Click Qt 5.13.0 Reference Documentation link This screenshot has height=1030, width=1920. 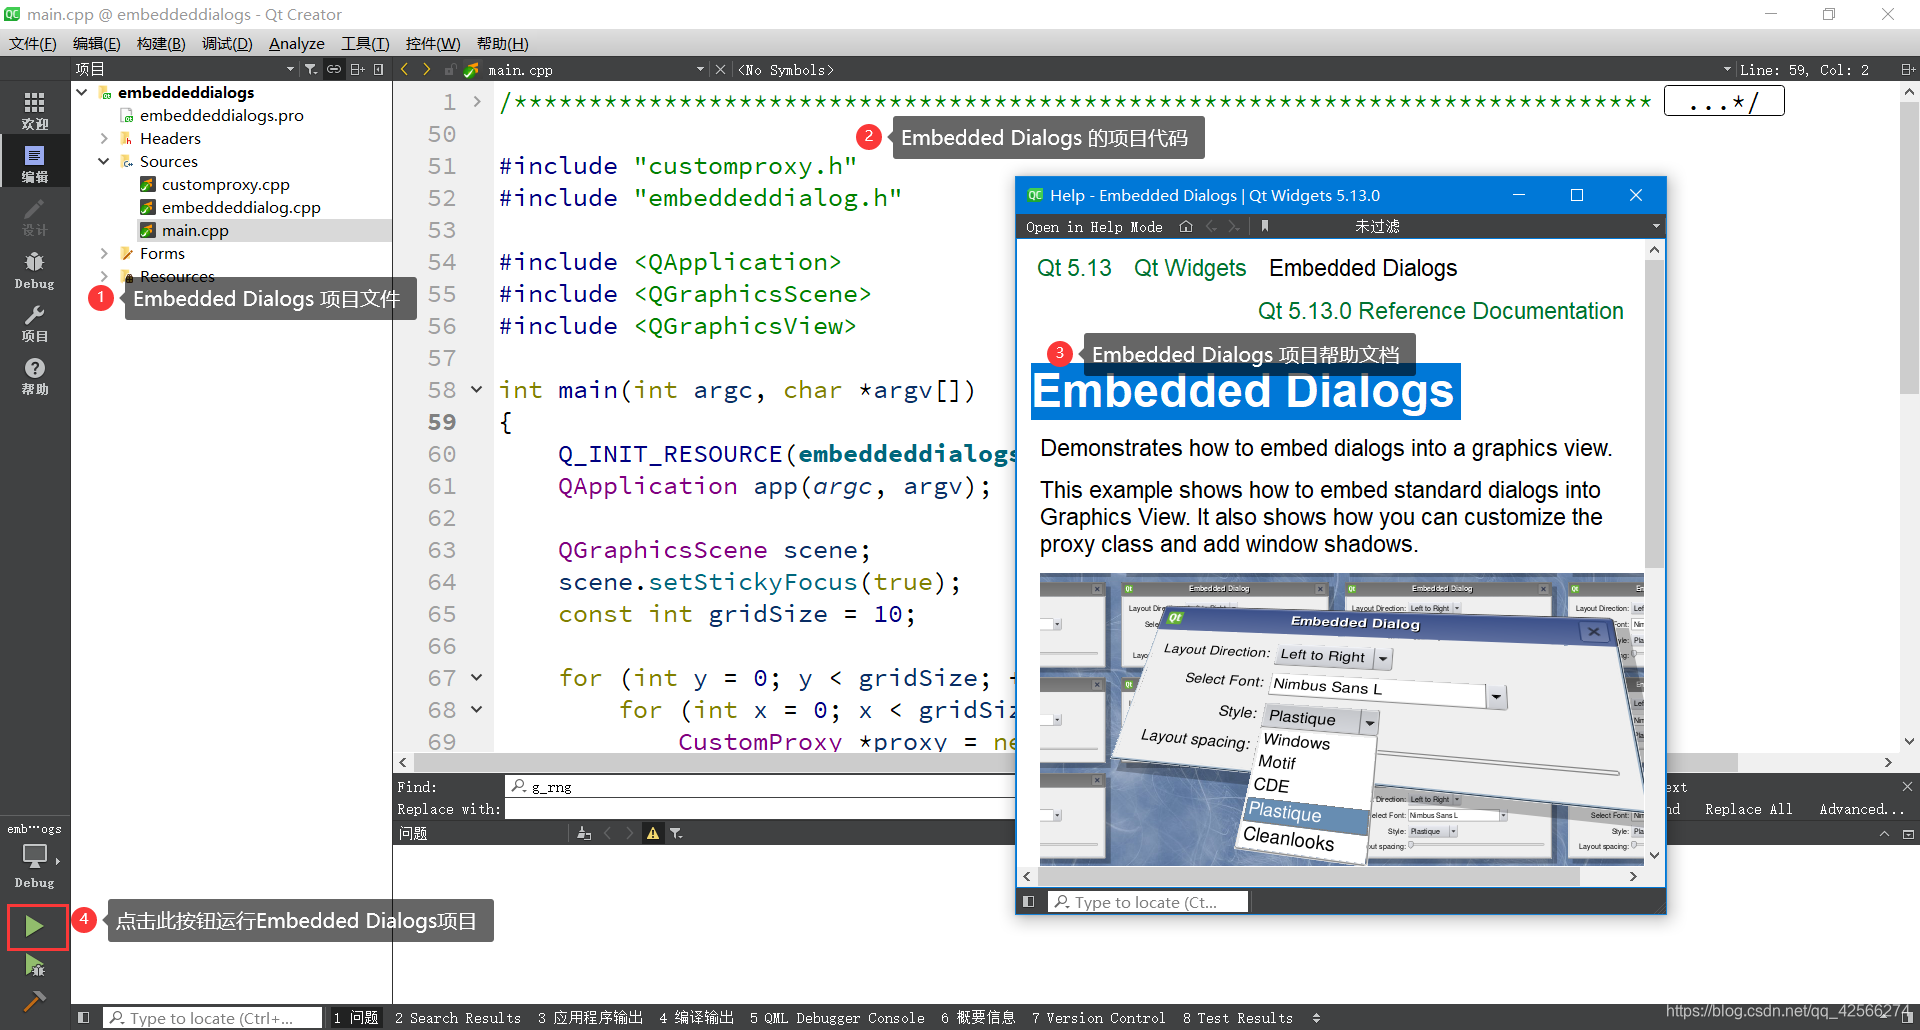point(1441,311)
